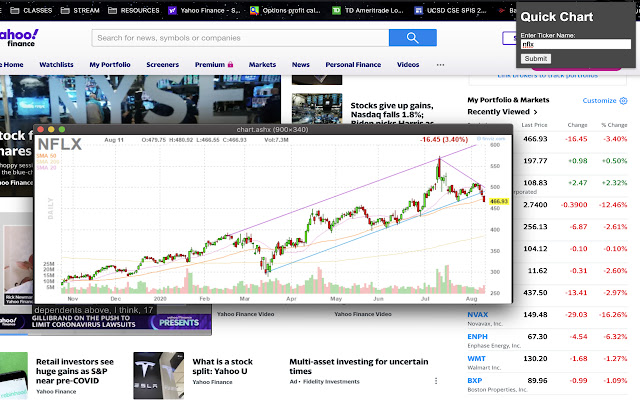Open the Markets navigation item
Viewport: 640px width, 400px height.
[x=262, y=64]
